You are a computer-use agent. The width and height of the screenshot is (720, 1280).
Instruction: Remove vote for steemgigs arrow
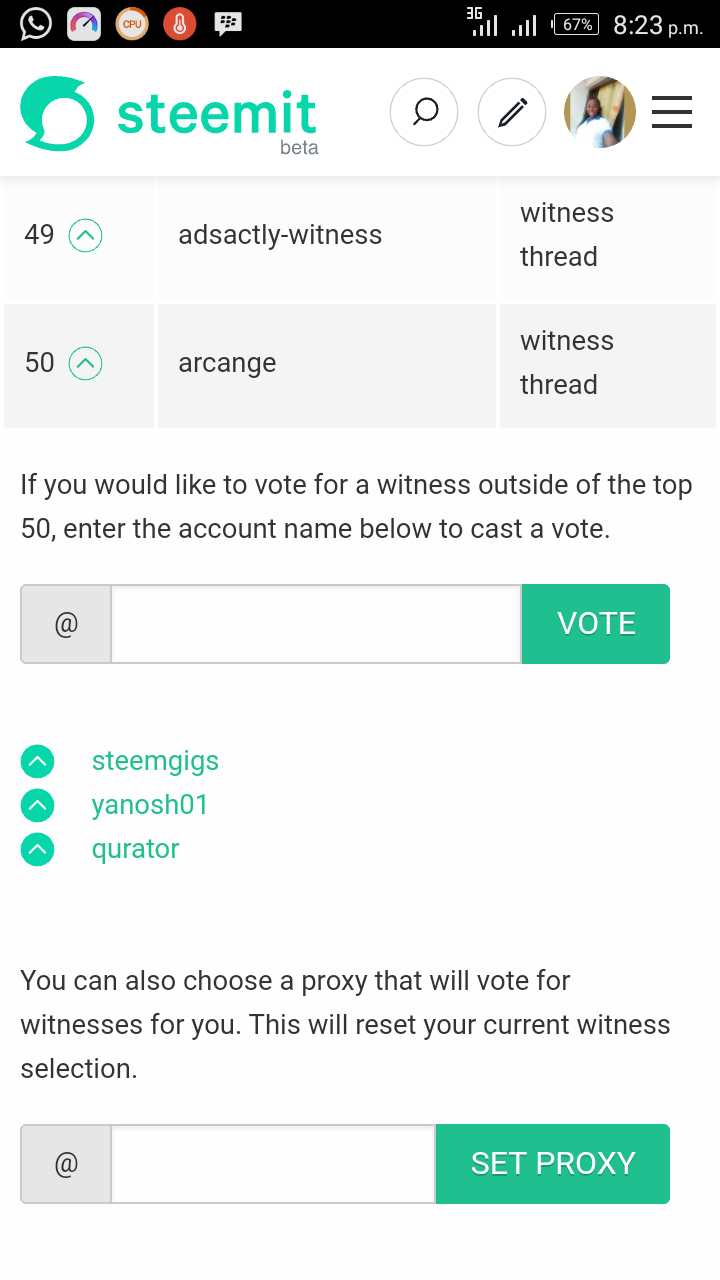point(37,762)
